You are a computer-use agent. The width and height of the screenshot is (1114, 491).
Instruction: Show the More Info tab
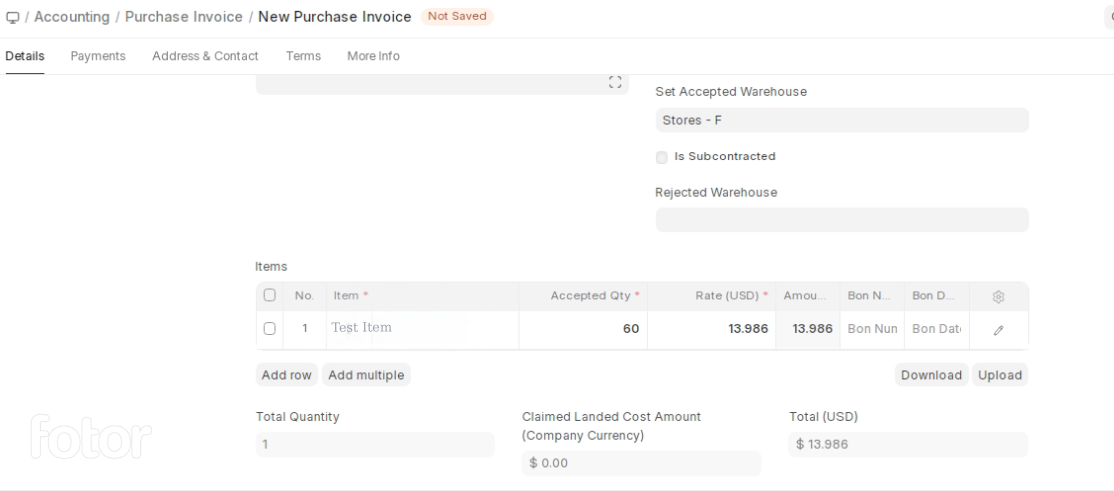(x=373, y=56)
